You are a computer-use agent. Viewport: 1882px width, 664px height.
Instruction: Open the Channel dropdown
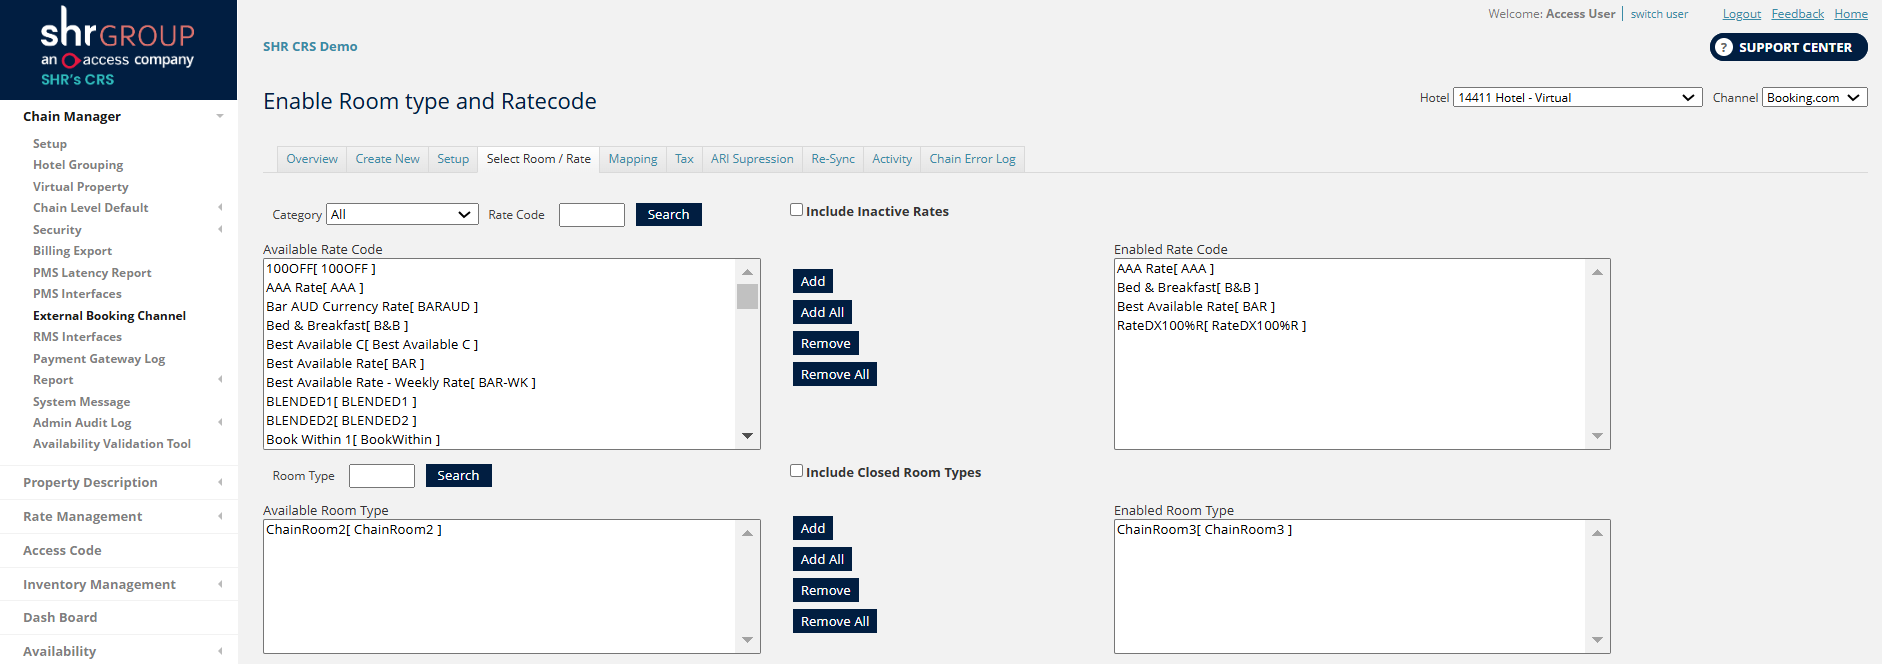(x=1814, y=97)
